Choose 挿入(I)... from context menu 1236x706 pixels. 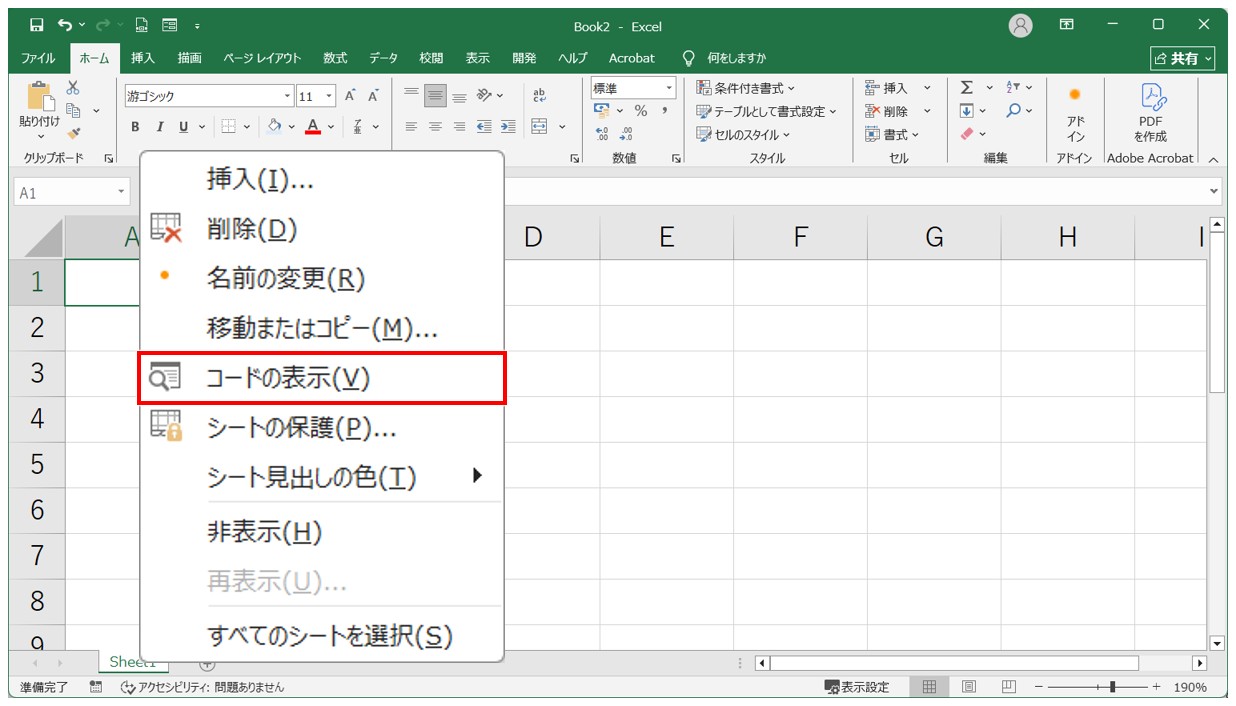pos(321,180)
